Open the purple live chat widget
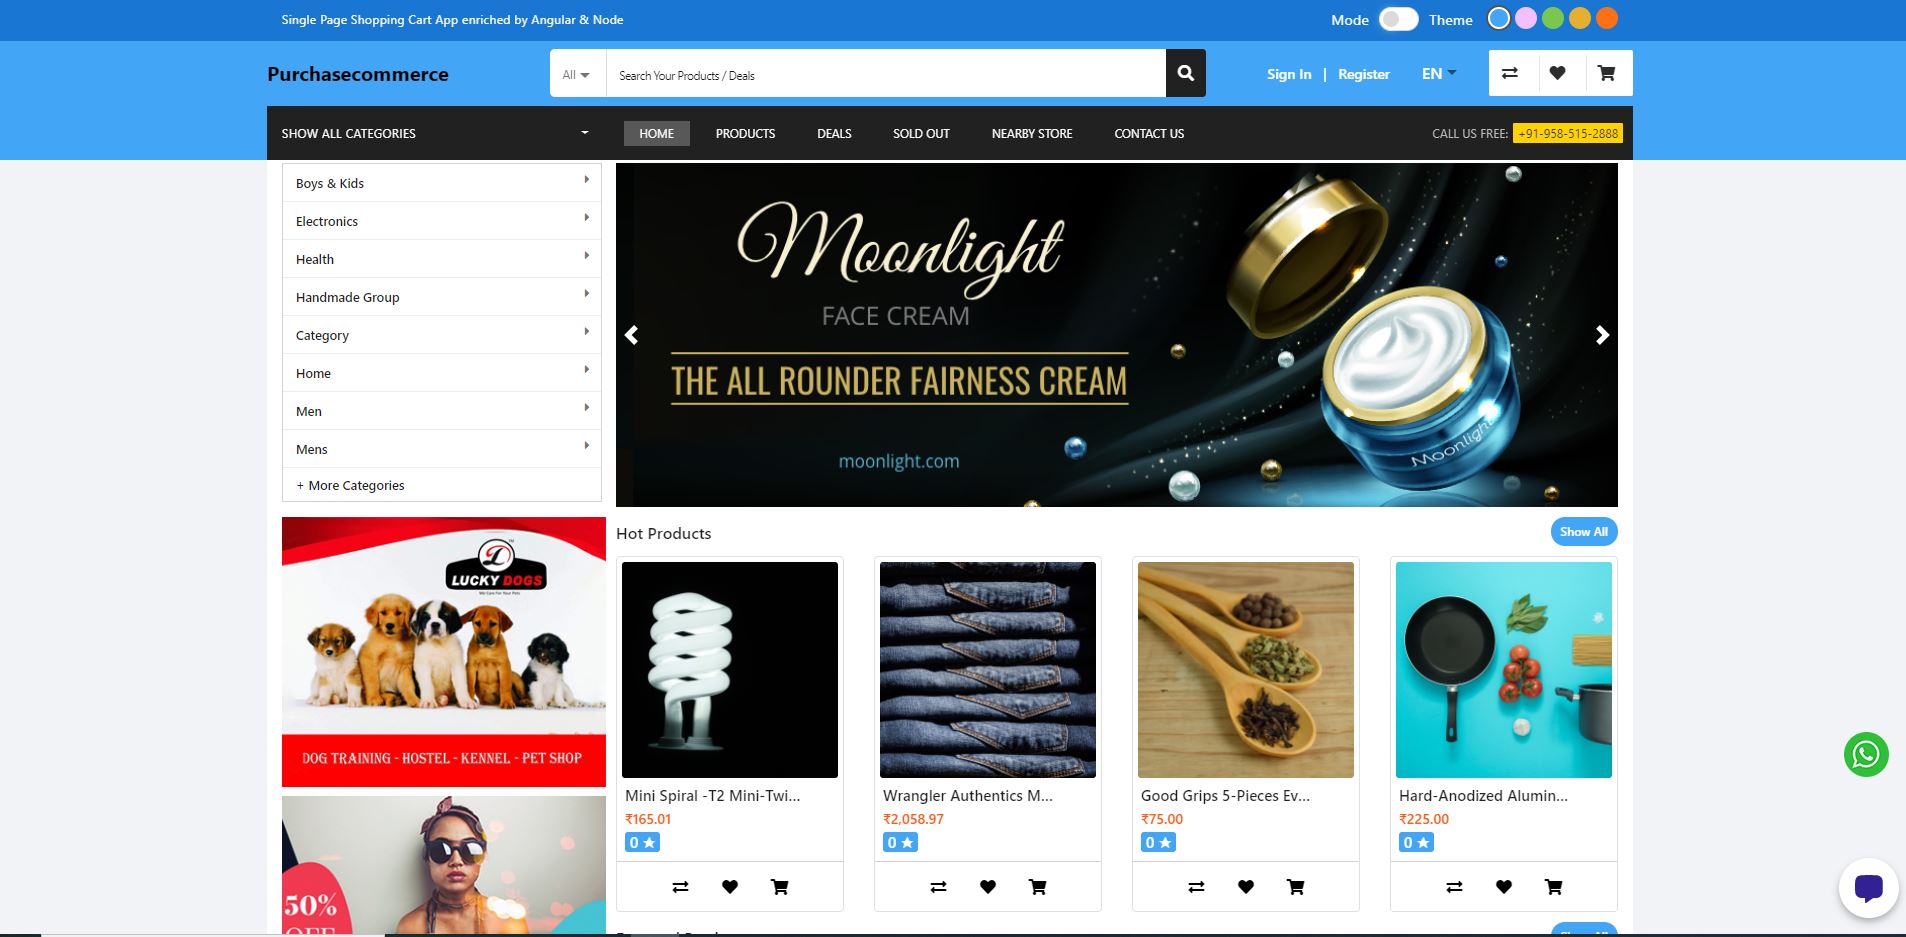The height and width of the screenshot is (937, 1906). [x=1868, y=888]
